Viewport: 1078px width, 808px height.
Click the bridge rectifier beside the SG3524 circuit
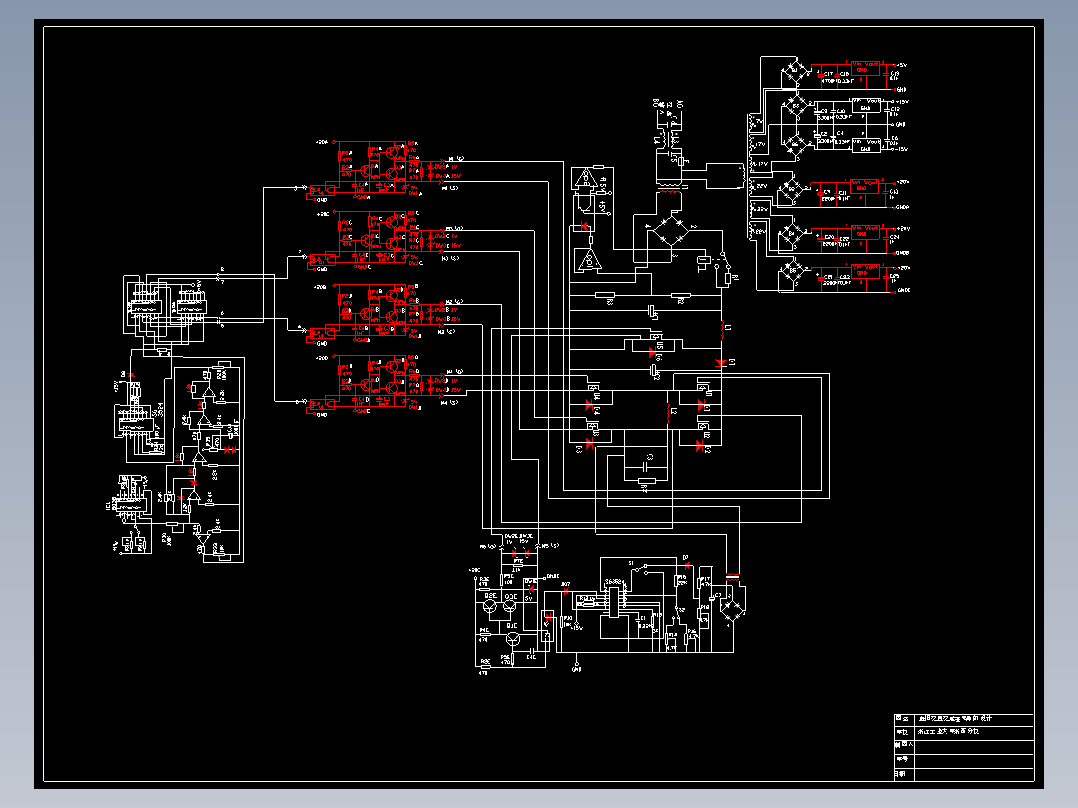pyautogui.click(x=732, y=609)
